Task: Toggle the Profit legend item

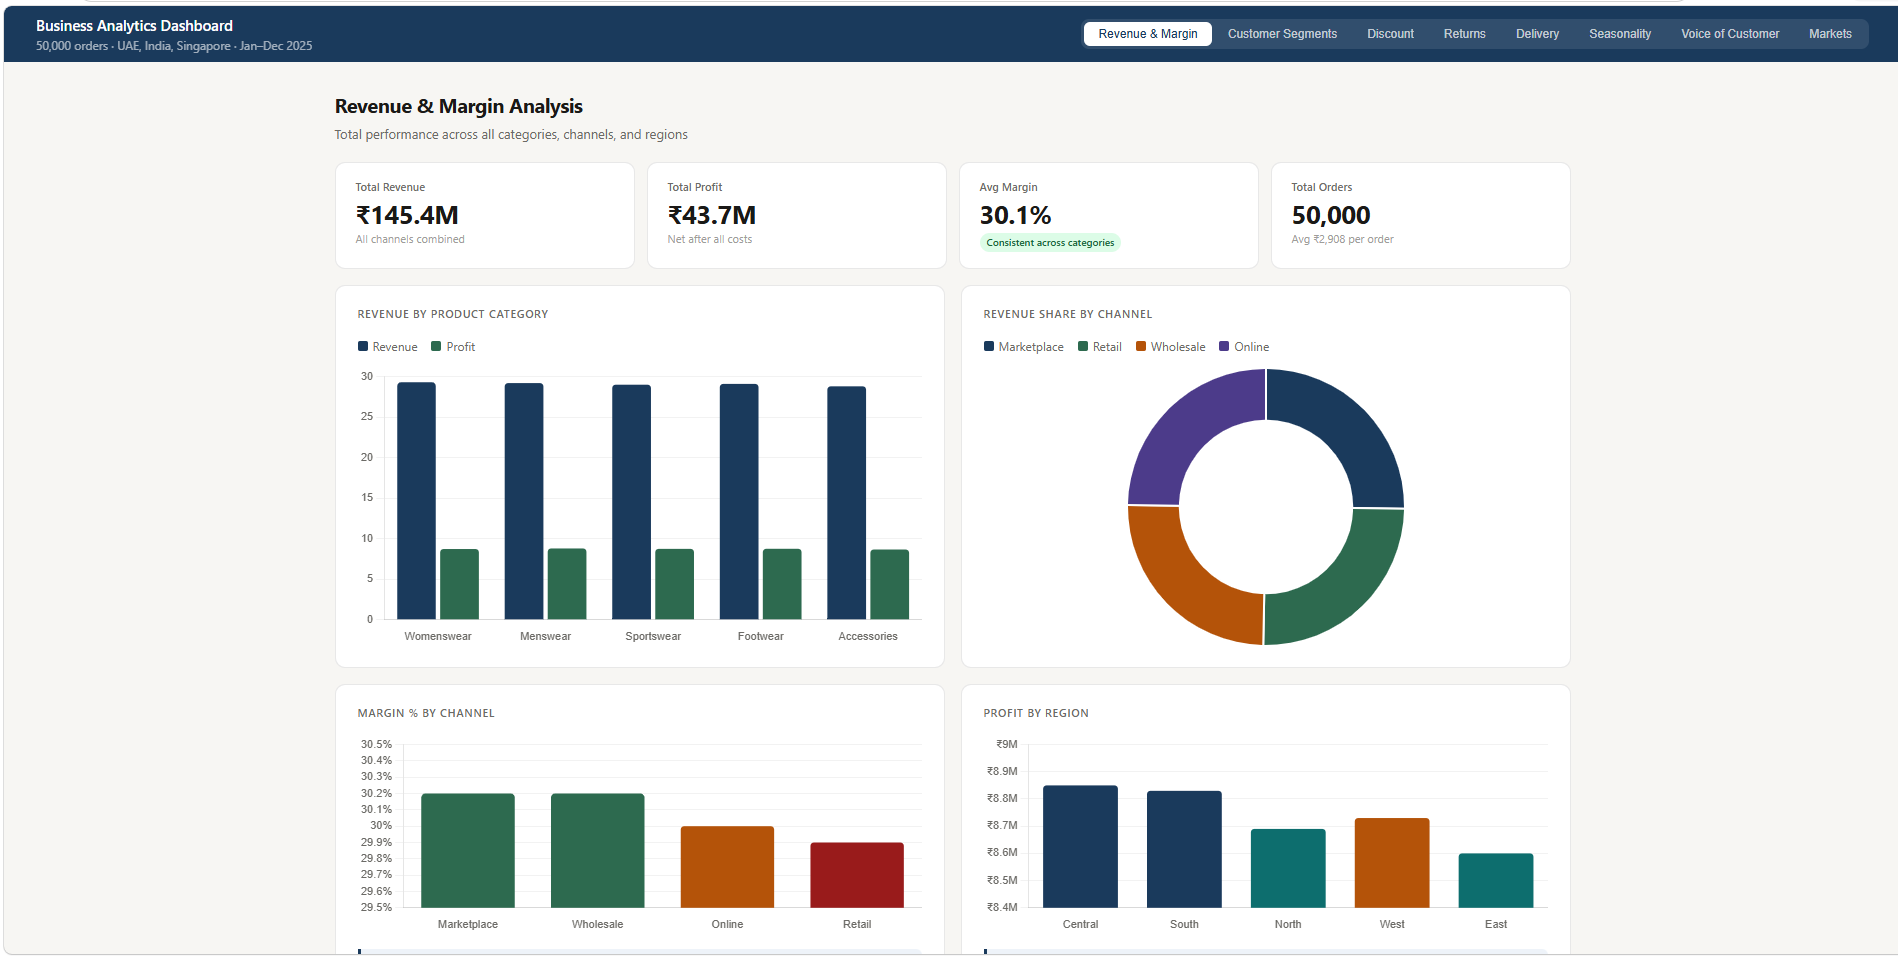Action: [x=453, y=347]
